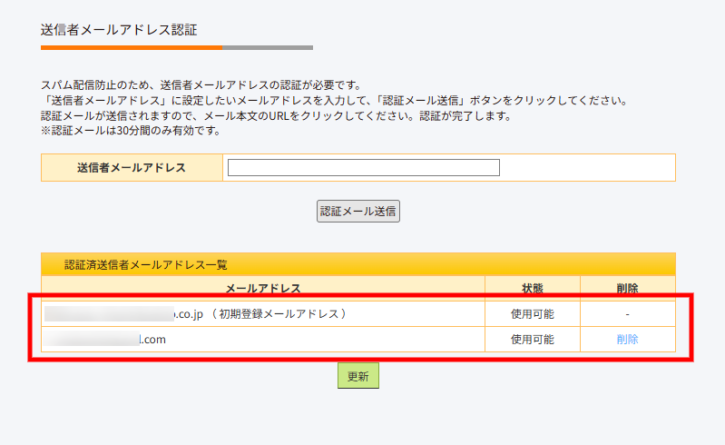
Task: Click the 削除 column header
Action: (627, 288)
